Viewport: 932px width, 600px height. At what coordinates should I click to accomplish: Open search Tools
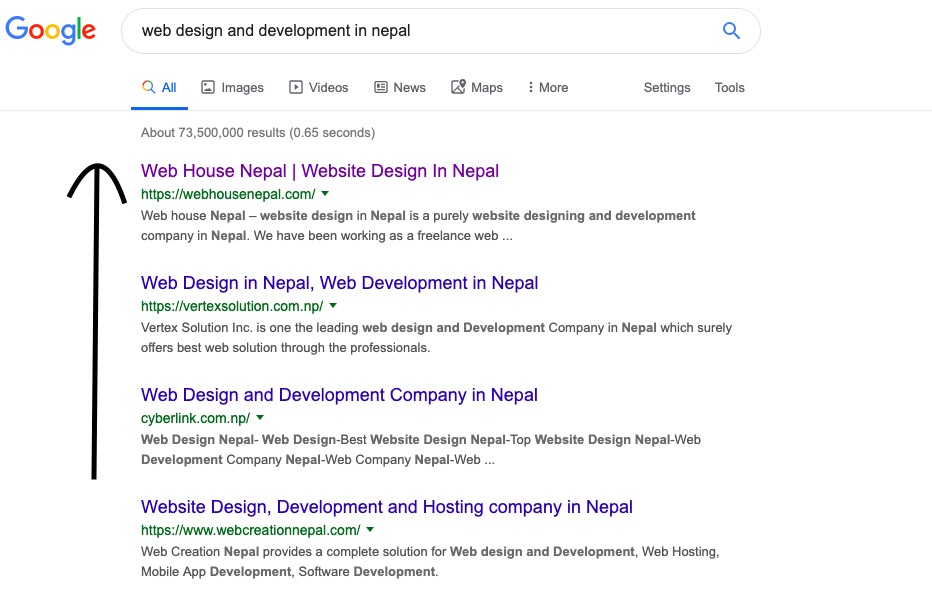(729, 88)
